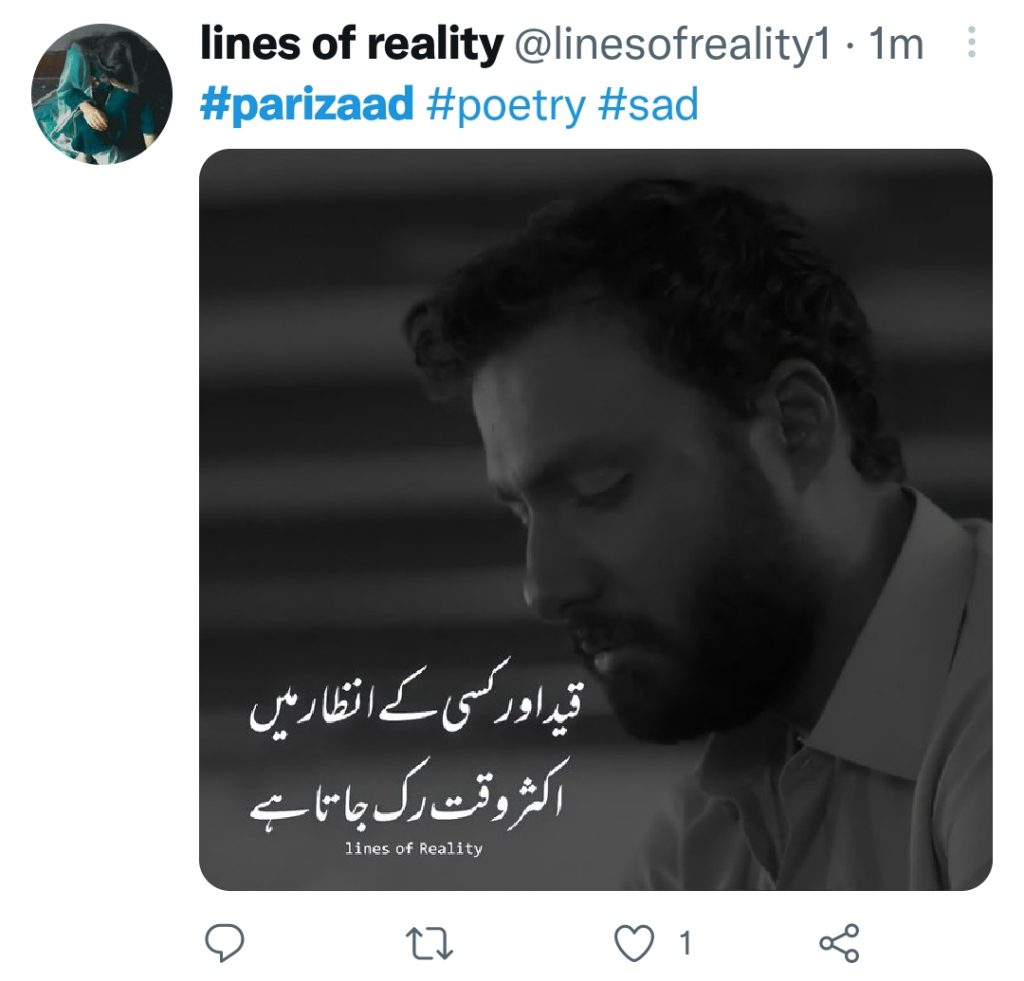1024x981 pixels.
Task: Open the share icon below the tweet
Action: 840,943
